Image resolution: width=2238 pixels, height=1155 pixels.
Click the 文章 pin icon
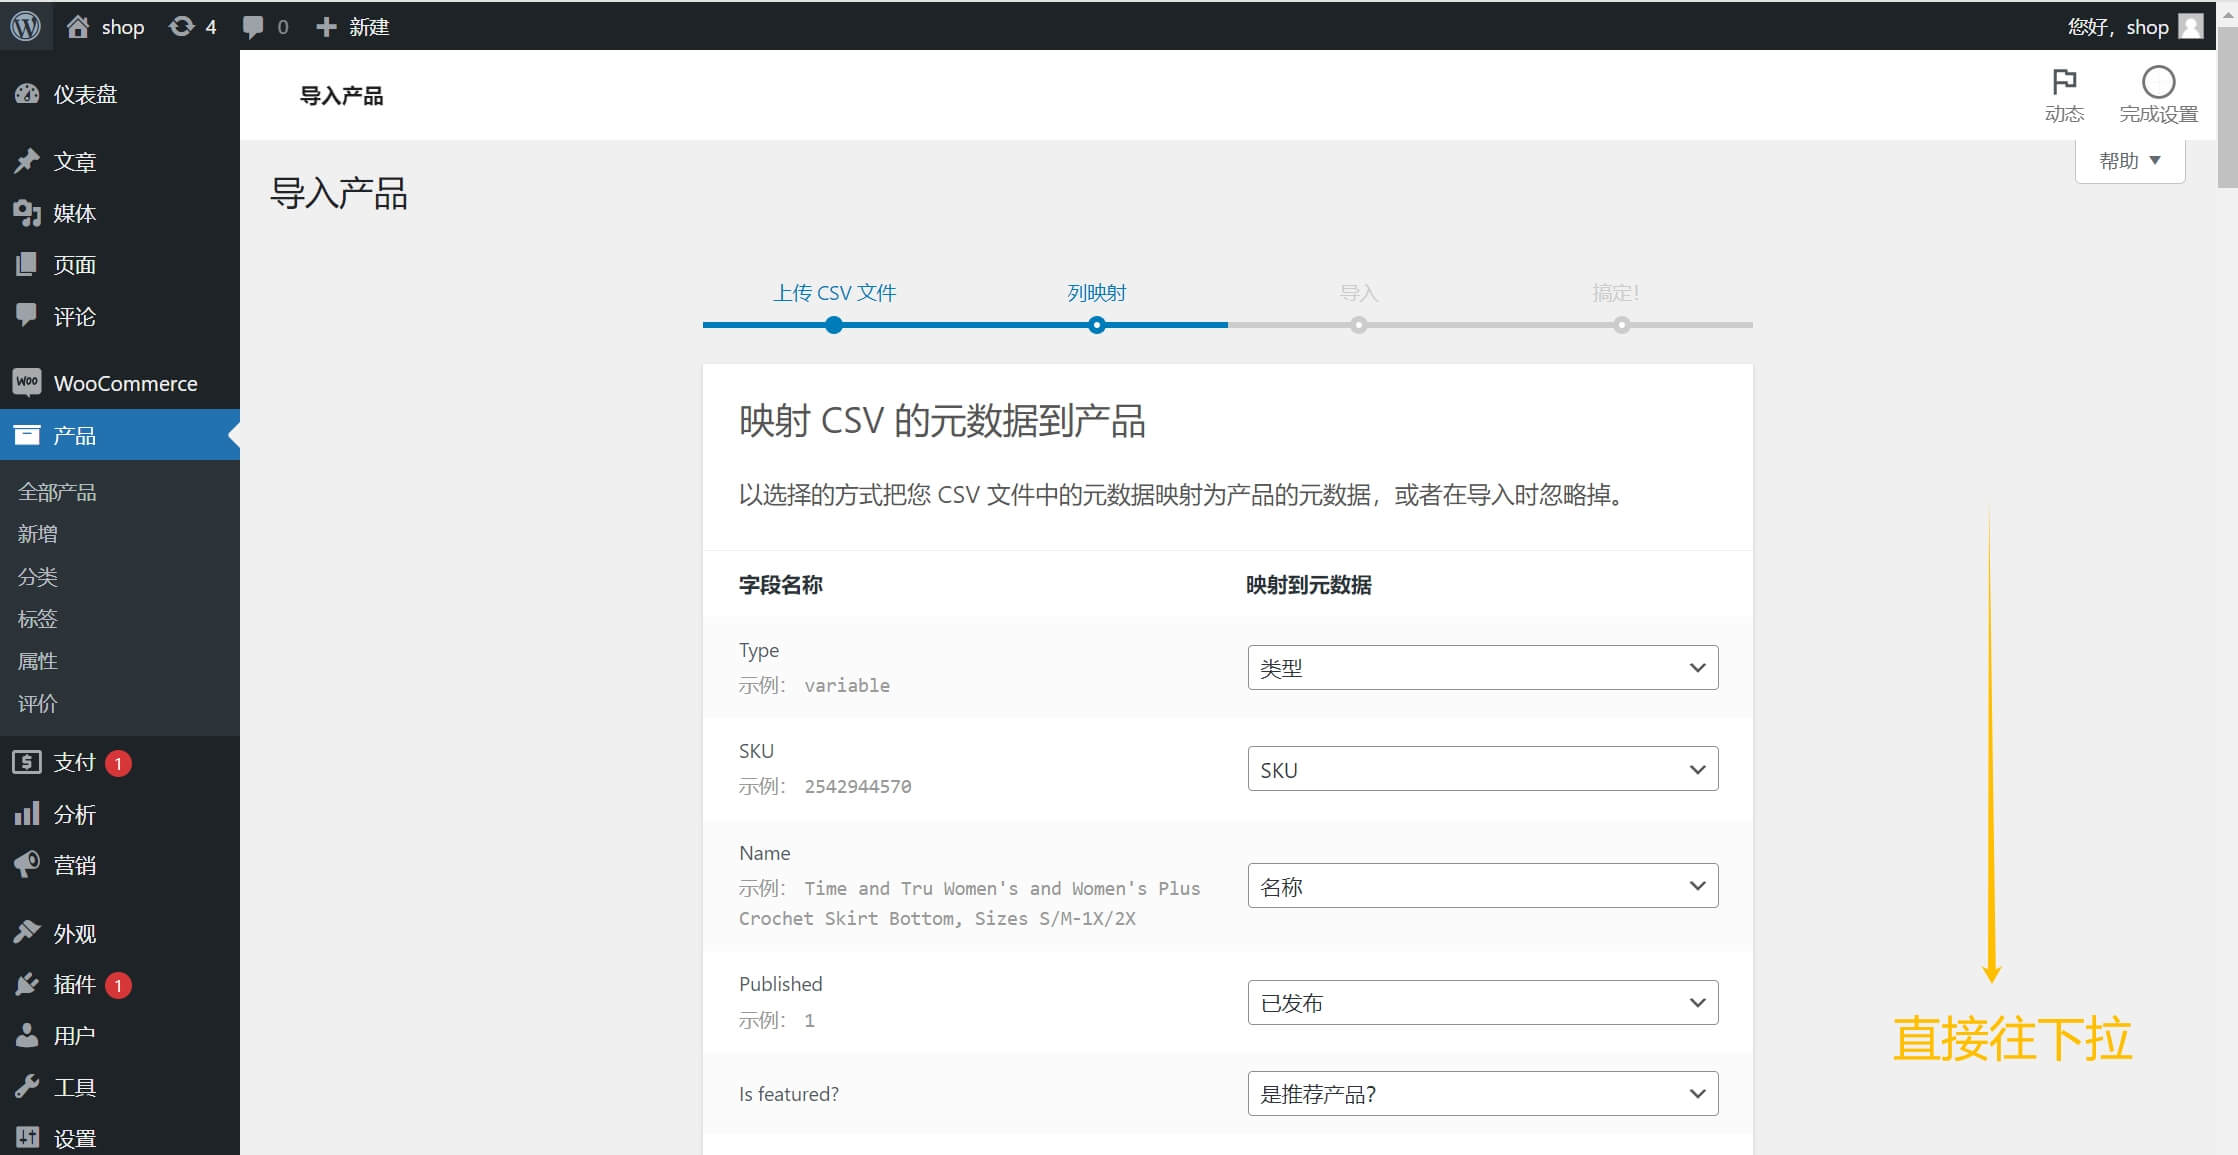tap(27, 161)
